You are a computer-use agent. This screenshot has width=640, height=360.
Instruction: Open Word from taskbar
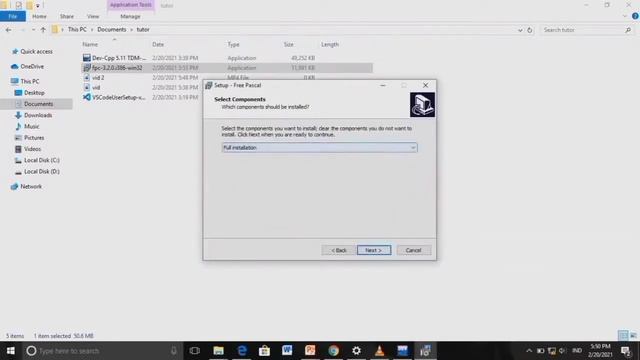pos(287,351)
